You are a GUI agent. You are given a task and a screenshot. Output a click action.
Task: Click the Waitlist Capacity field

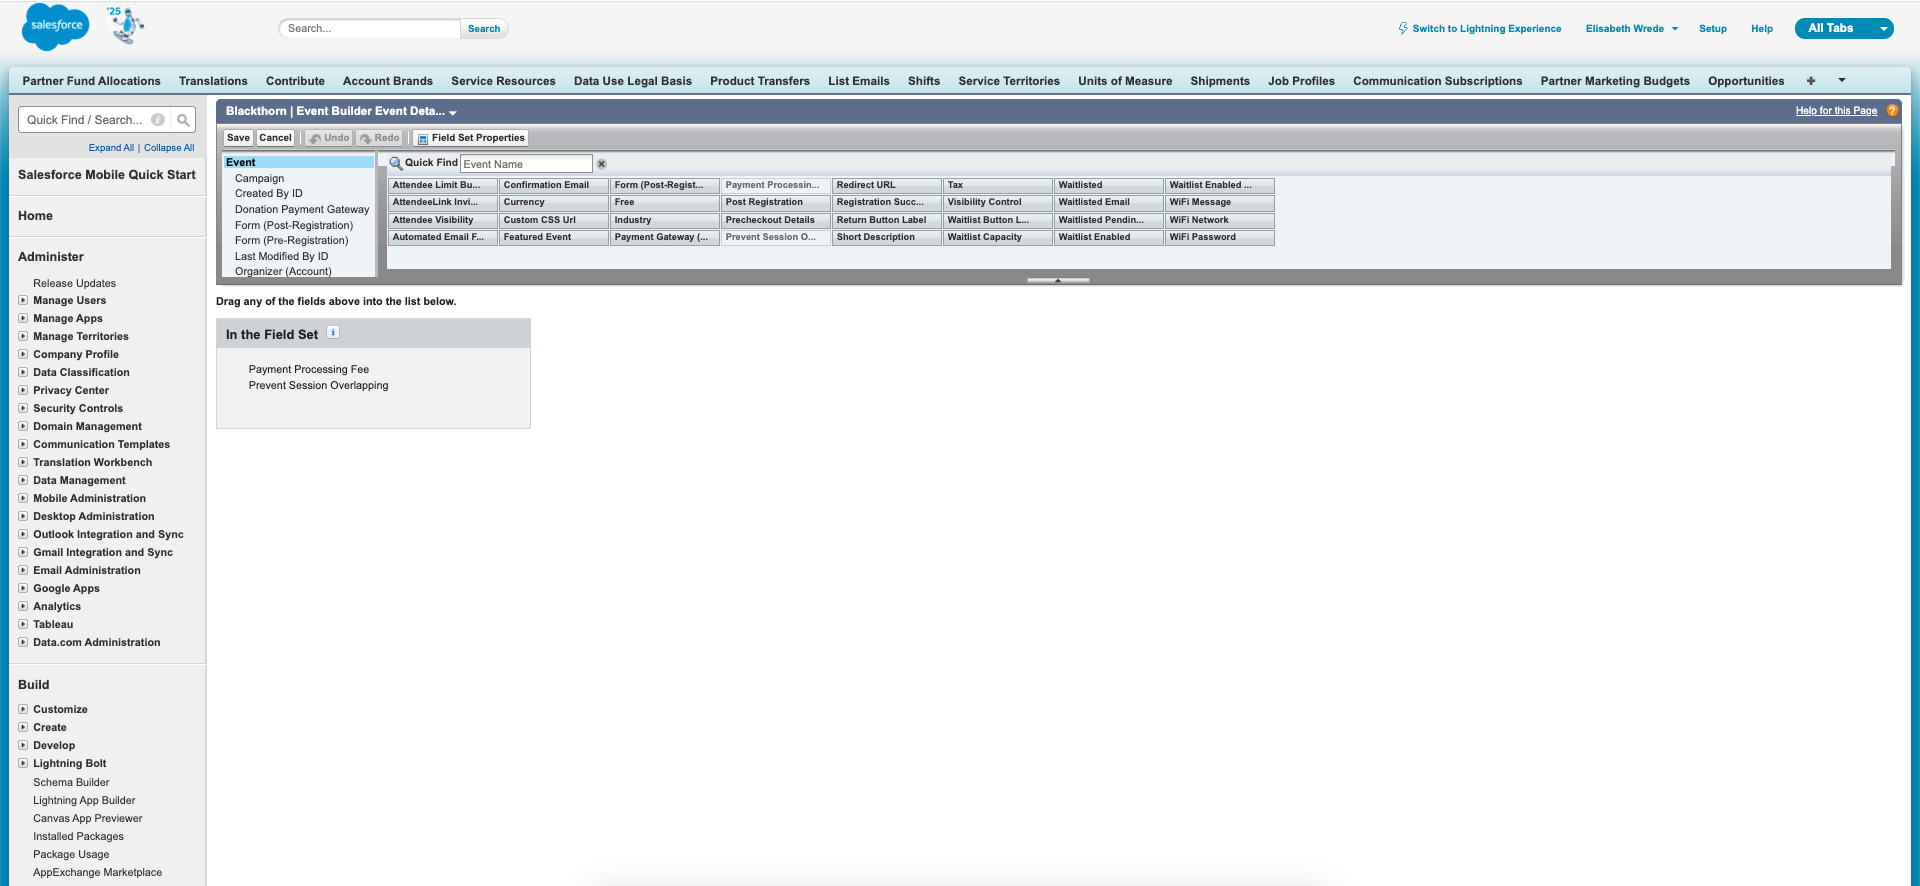tap(997, 237)
